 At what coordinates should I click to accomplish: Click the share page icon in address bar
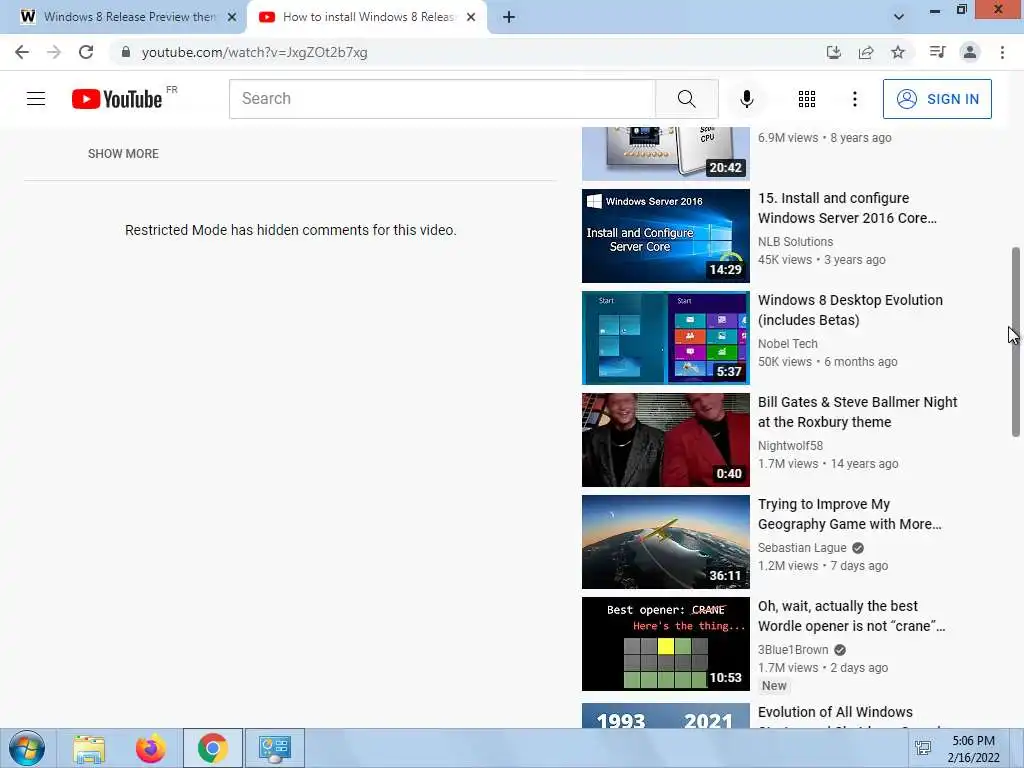(866, 52)
